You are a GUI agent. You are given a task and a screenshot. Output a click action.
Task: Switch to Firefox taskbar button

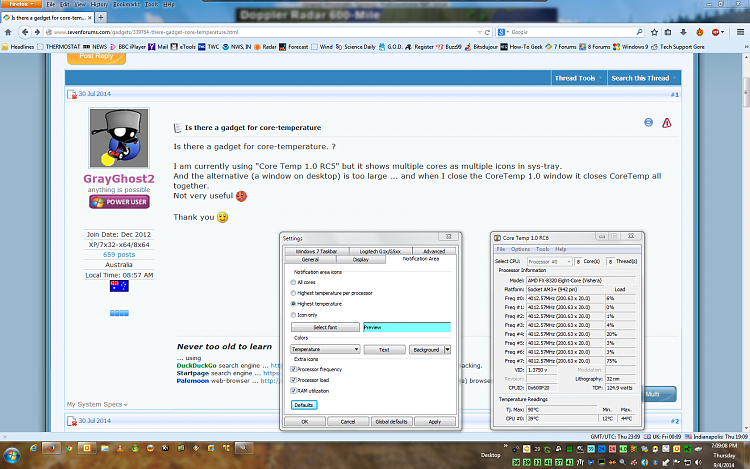51,448
